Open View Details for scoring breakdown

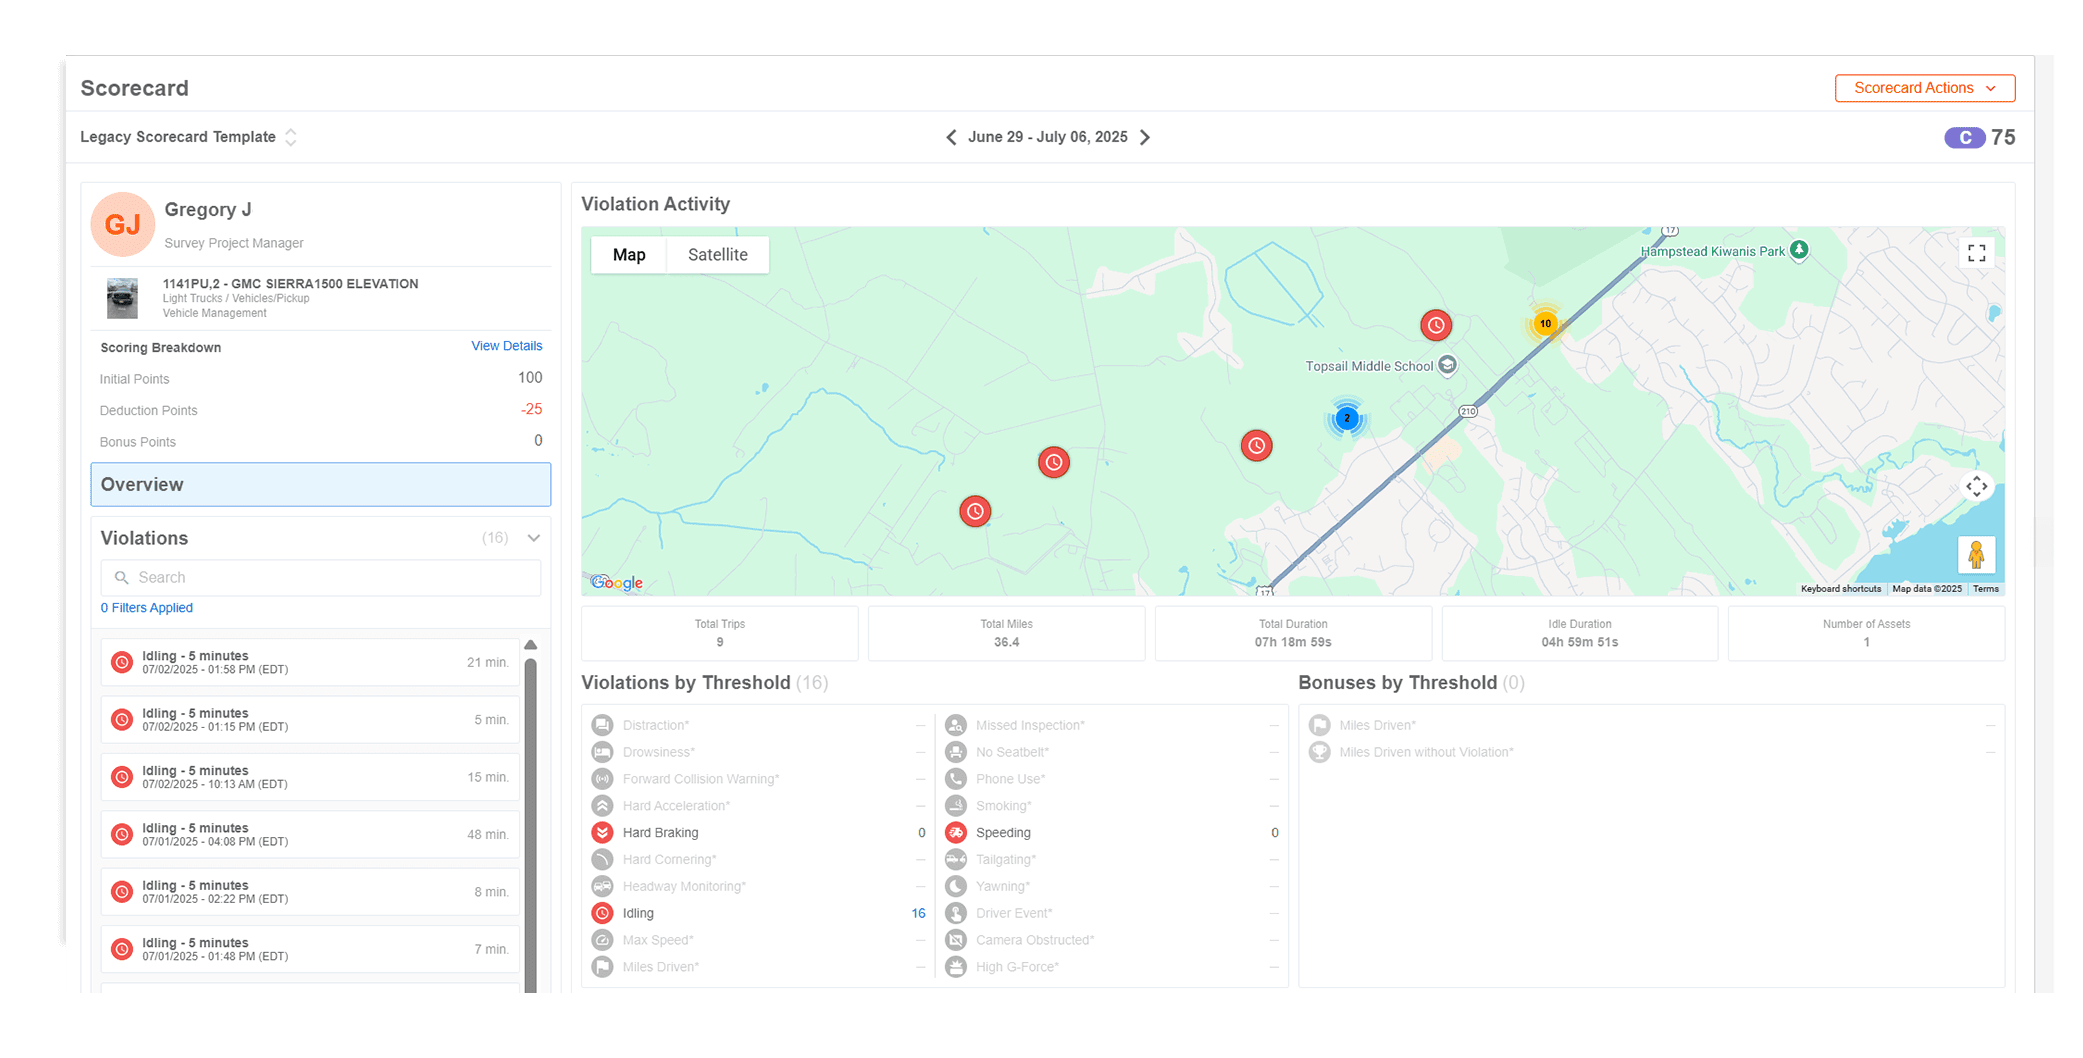(x=506, y=346)
